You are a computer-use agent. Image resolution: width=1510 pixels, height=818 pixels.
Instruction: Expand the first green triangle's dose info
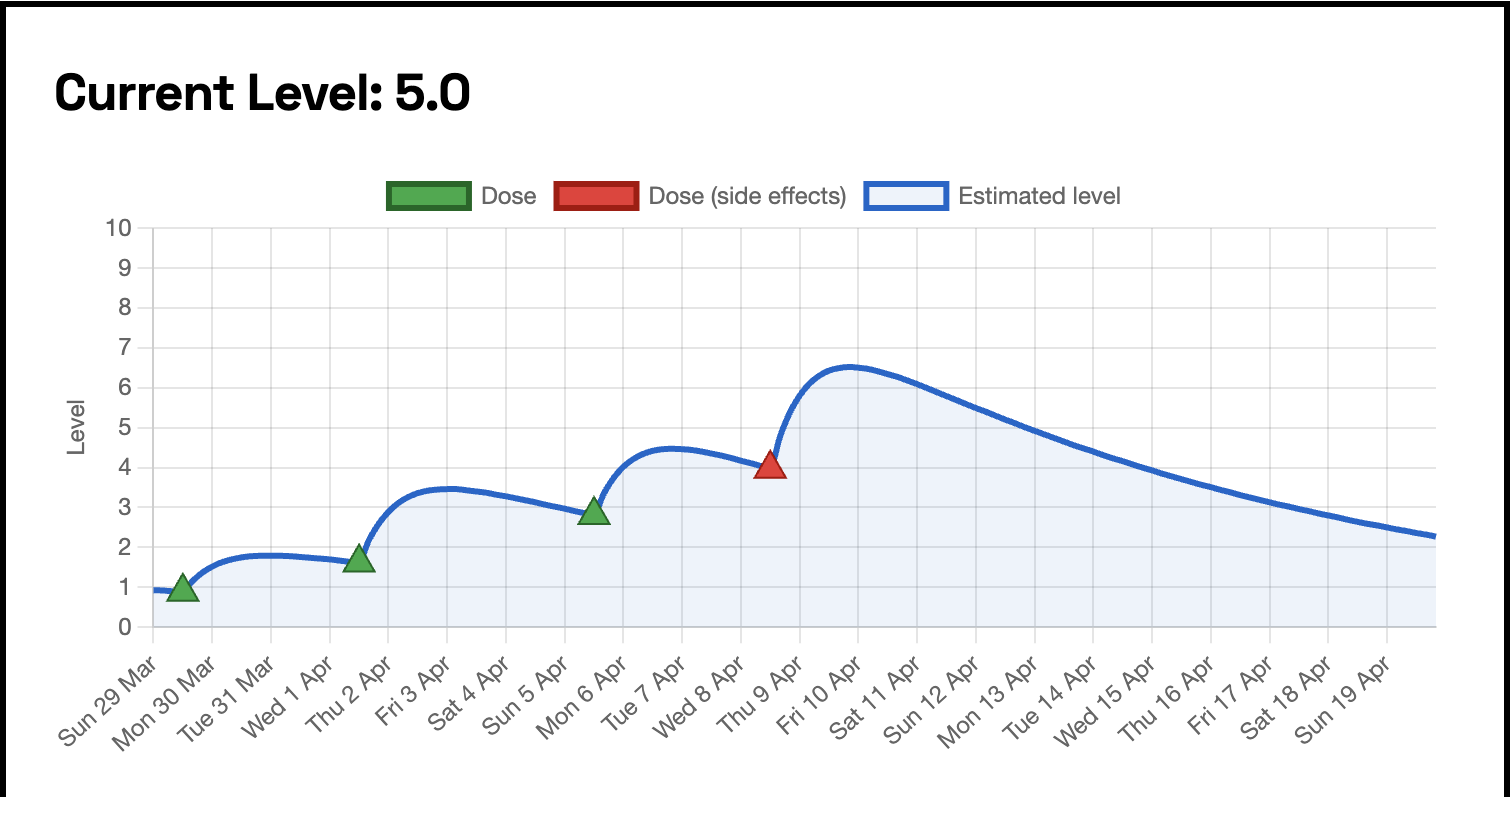click(183, 587)
